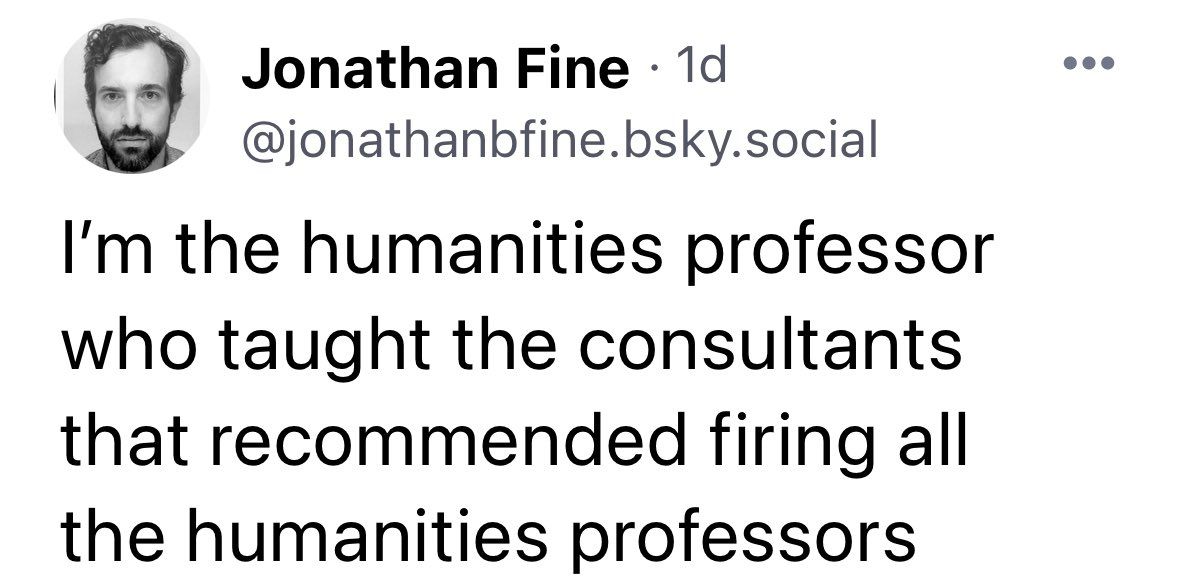Screen dimensions: 1179x587
Task: Click the "1d" post timestamp
Action: (x=704, y=68)
